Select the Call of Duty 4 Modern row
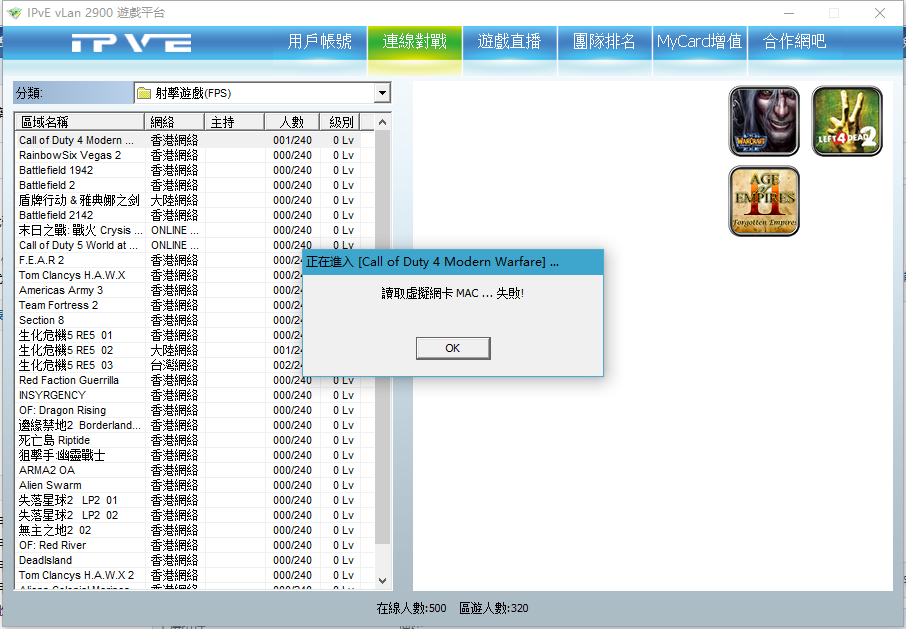The width and height of the screenshot is (906, 629). click(x=194, y=140)
